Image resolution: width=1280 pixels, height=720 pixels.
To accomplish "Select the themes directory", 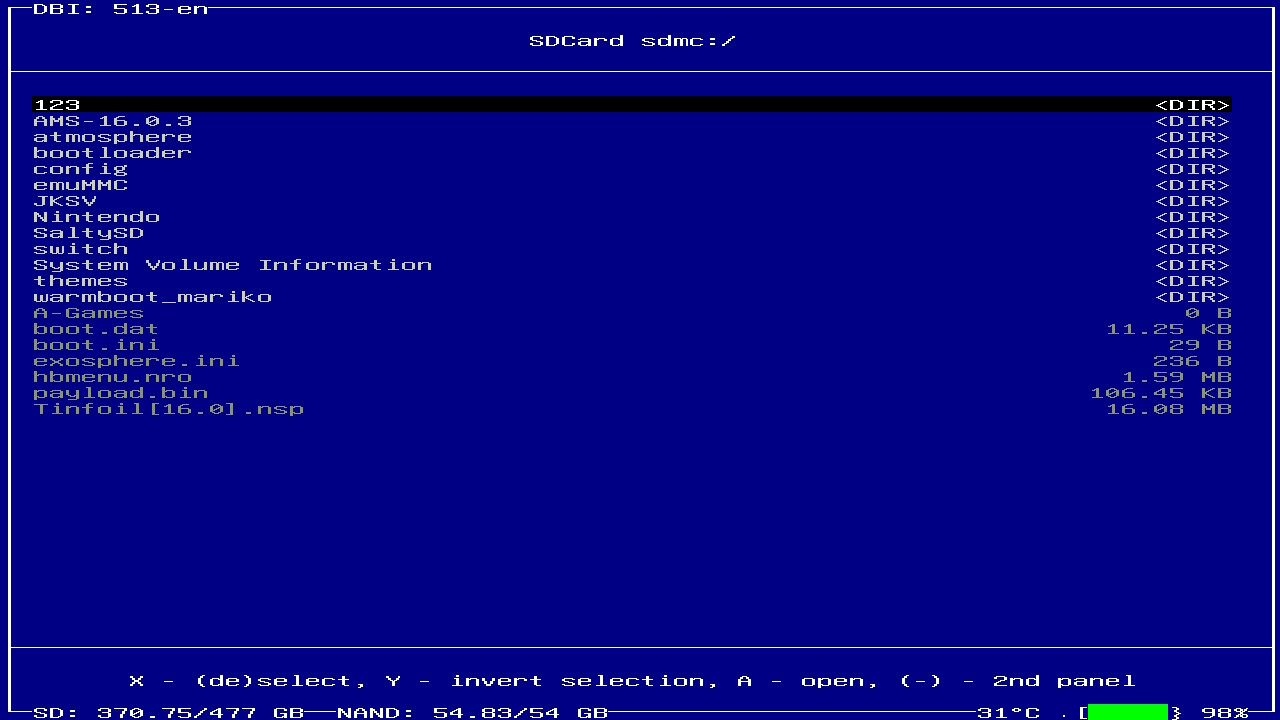I will pos(80,281).
